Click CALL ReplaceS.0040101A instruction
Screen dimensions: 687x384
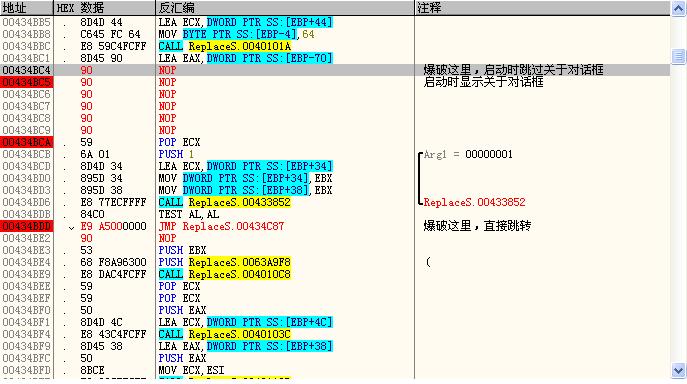[x=224, y=46]
